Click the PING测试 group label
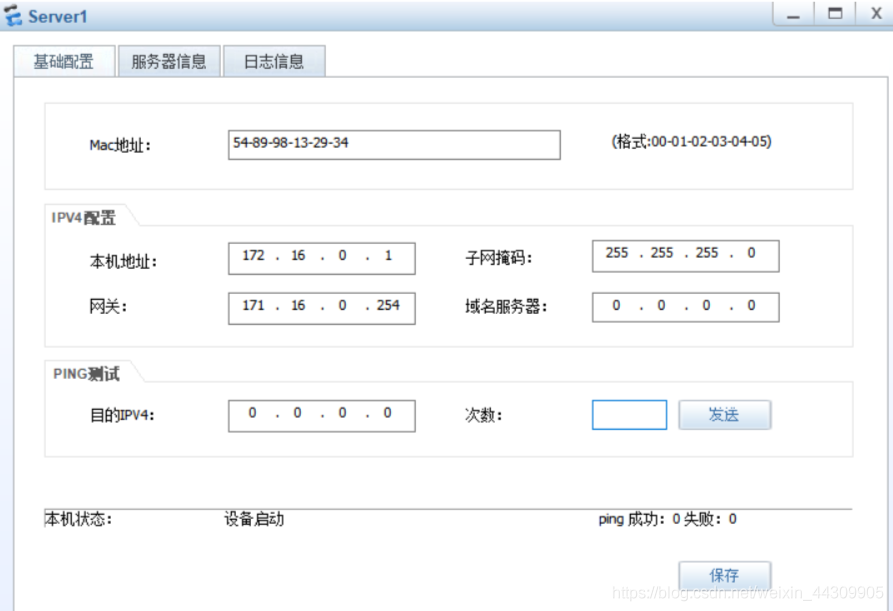 (87, 374)
